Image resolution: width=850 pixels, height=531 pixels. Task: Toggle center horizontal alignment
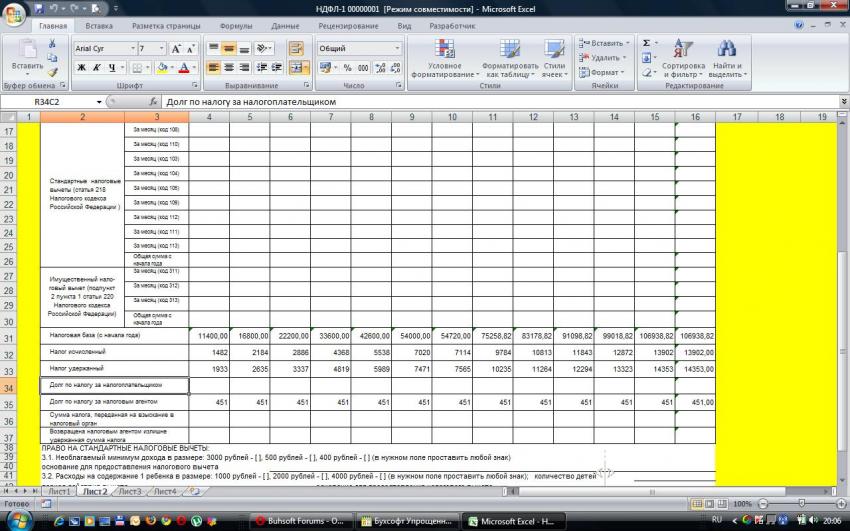click(x=229, y=68)
